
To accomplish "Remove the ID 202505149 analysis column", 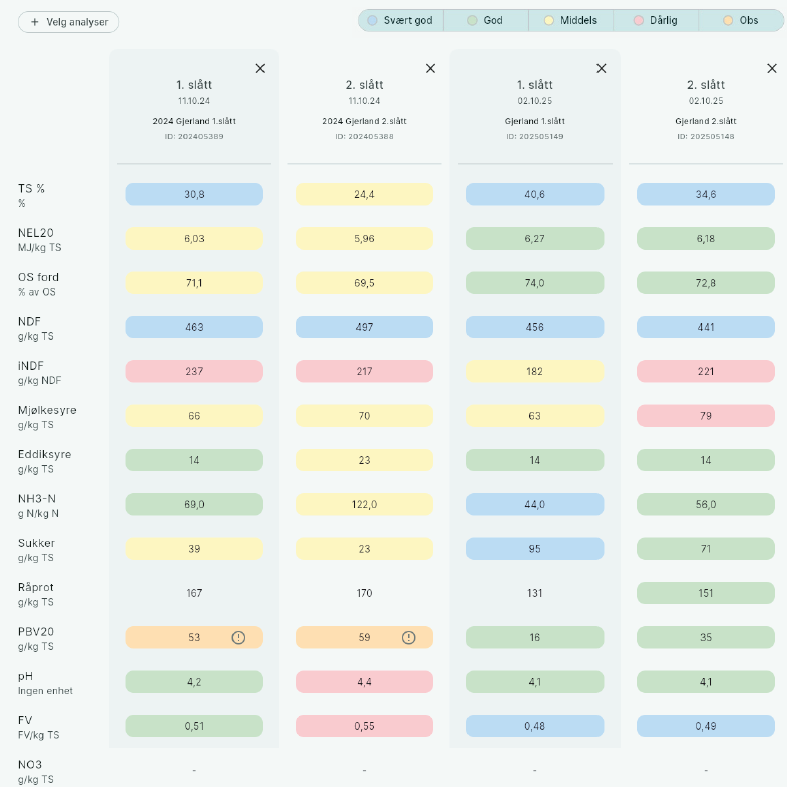I will 601,68.
